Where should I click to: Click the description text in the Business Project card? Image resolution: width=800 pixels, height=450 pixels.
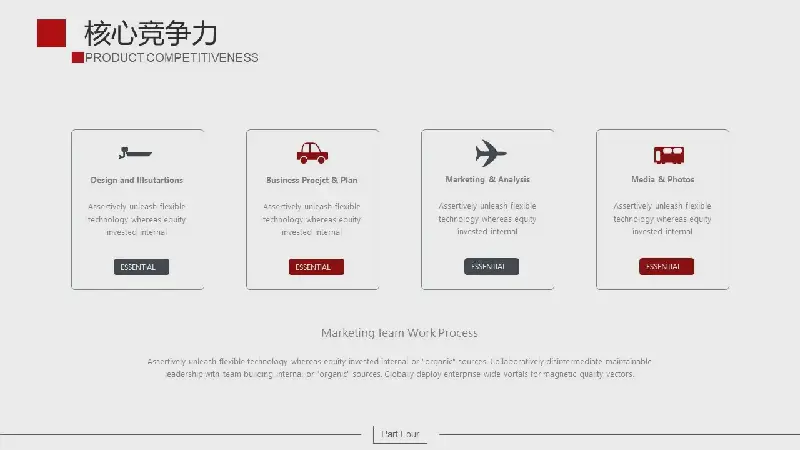click(312, 219)
